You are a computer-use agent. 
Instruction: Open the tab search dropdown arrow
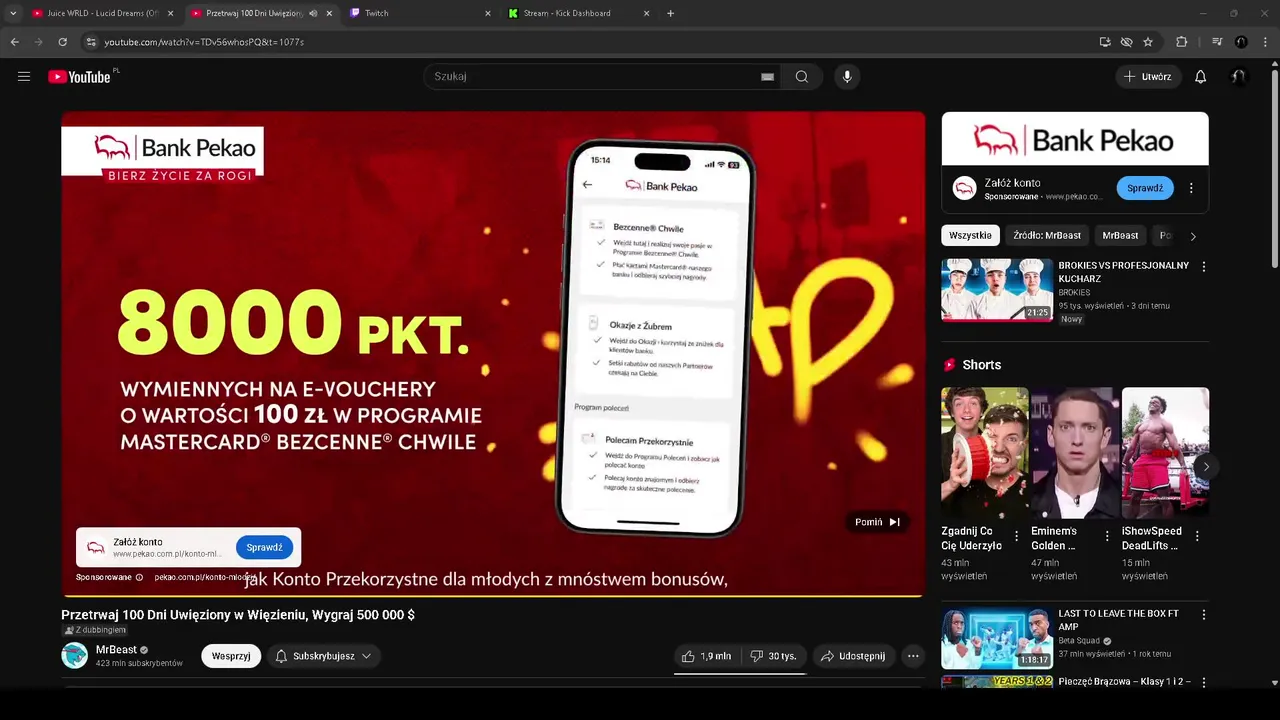pos(13,13)
